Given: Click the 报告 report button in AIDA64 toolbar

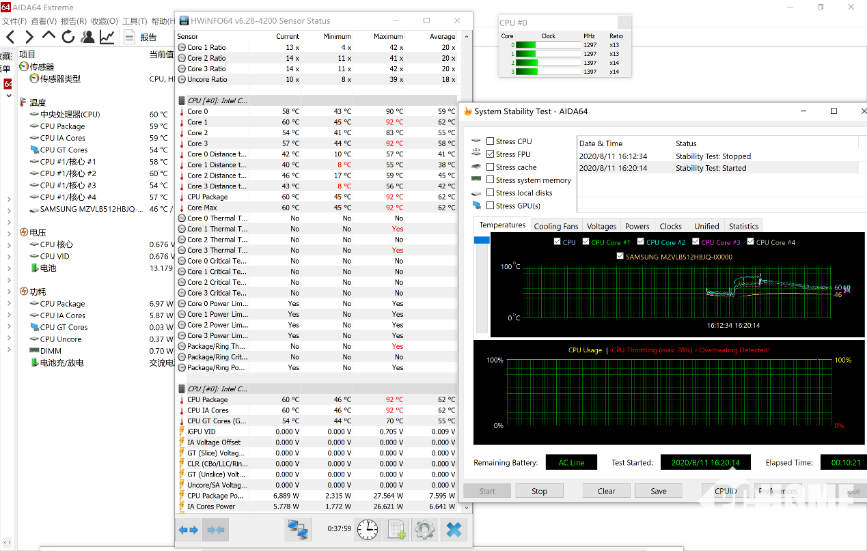Looking at the screenshot, I should pos(141,37).
